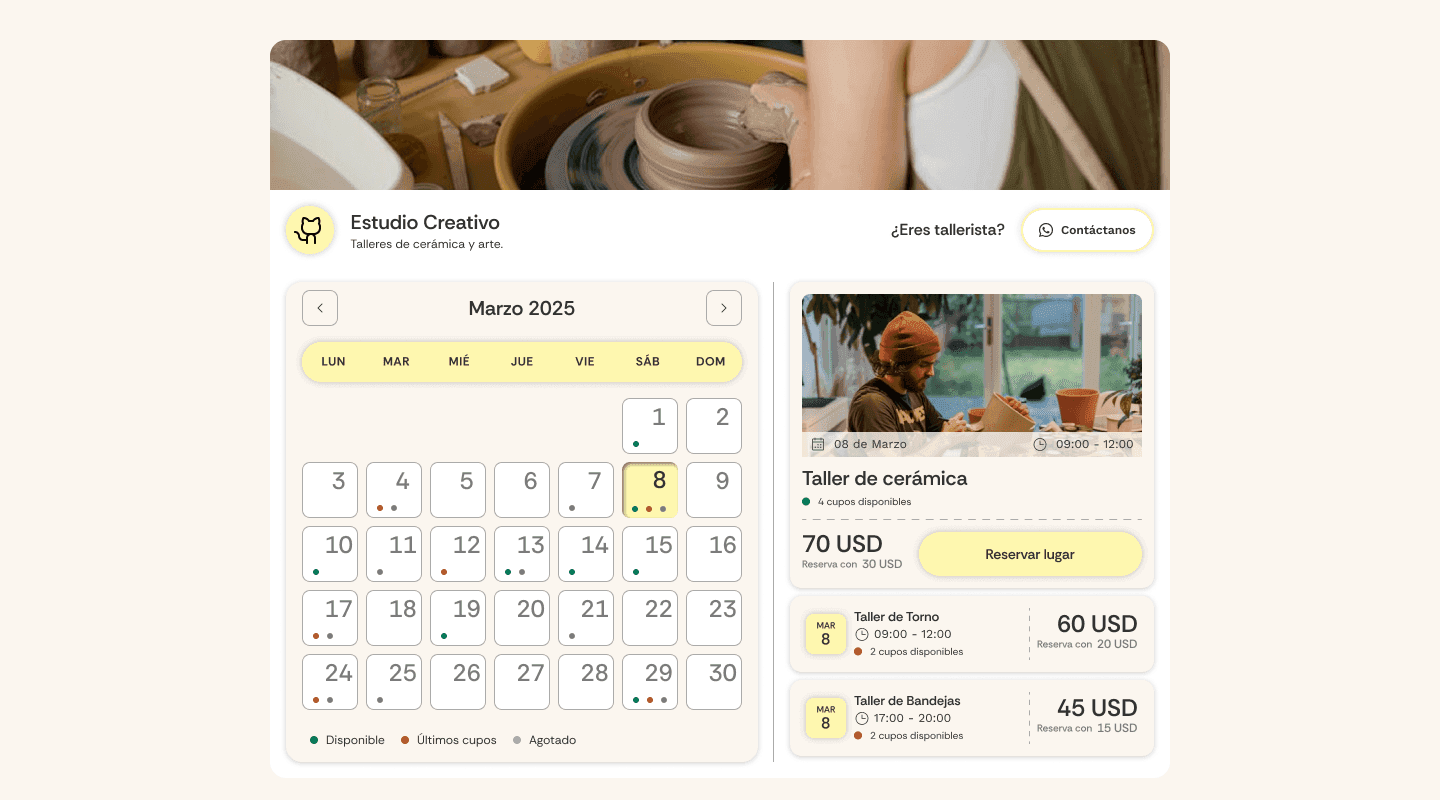Click the Últimos cupos legend entry
This screenshot has height=800, width=1440.
coord(448,740)
